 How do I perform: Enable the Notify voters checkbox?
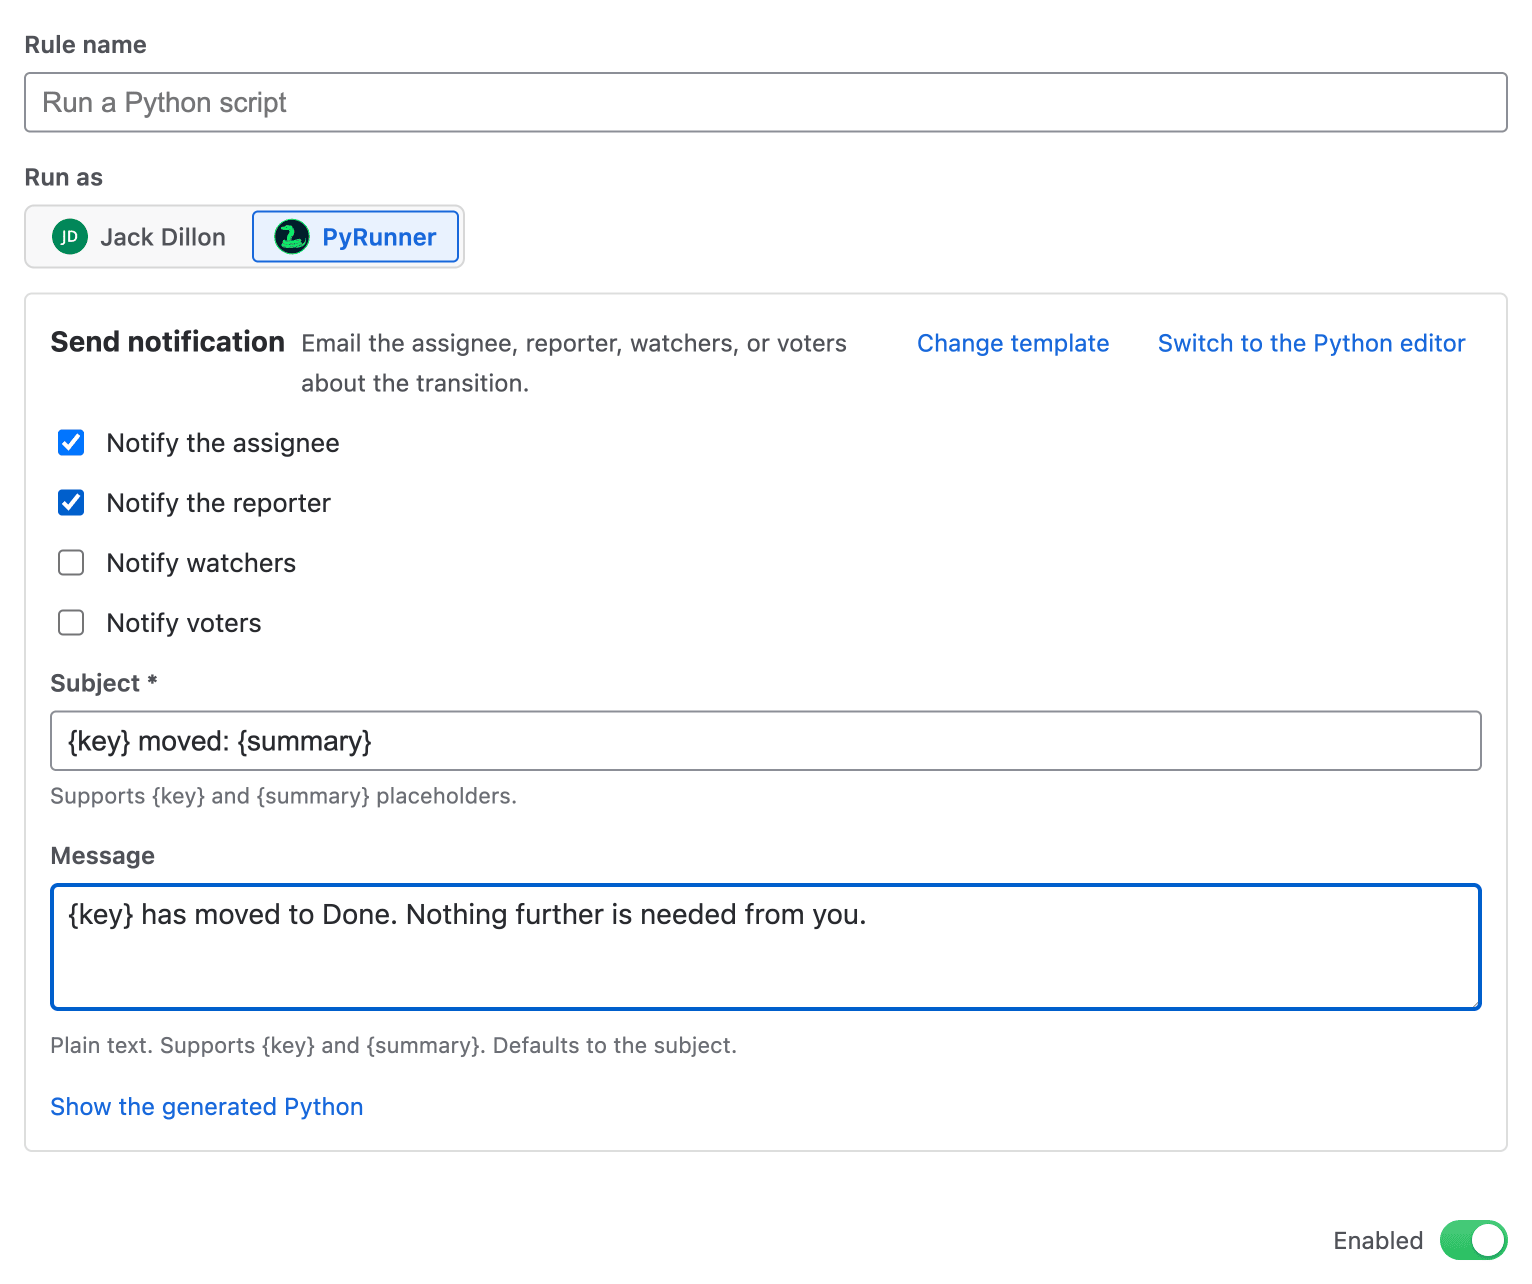(71, 623)
